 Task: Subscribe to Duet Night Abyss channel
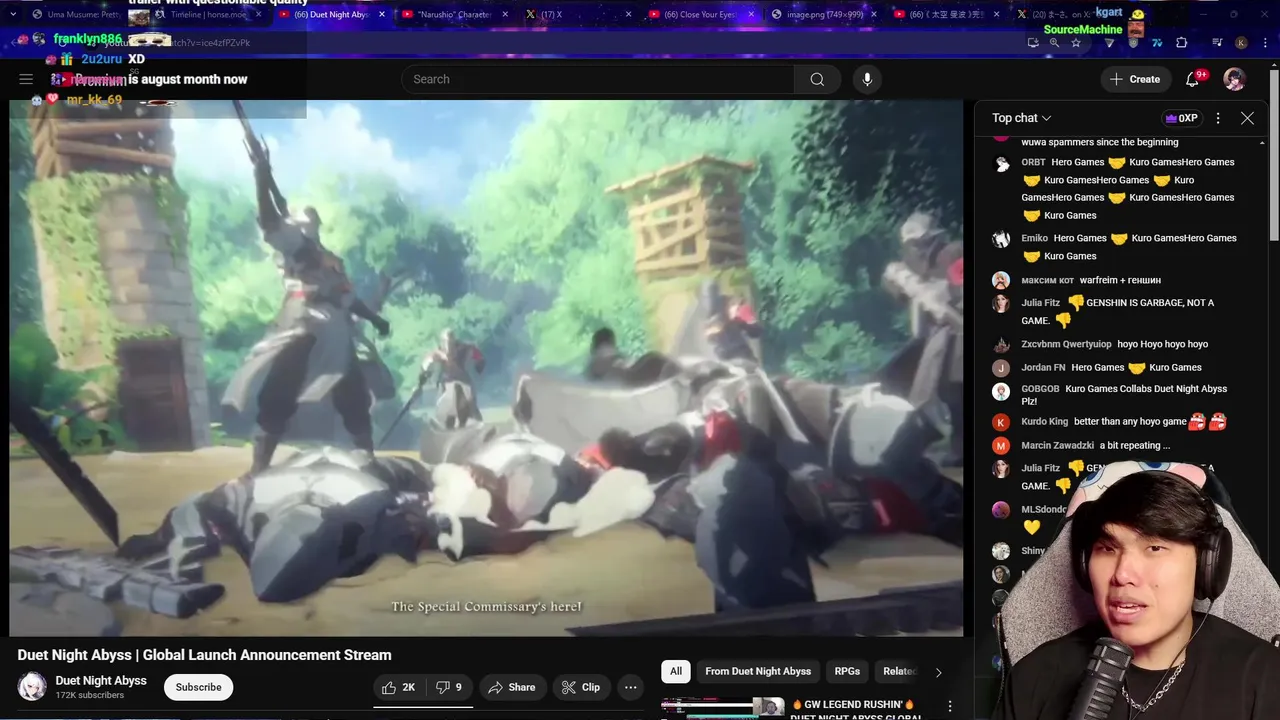(198, 687)
